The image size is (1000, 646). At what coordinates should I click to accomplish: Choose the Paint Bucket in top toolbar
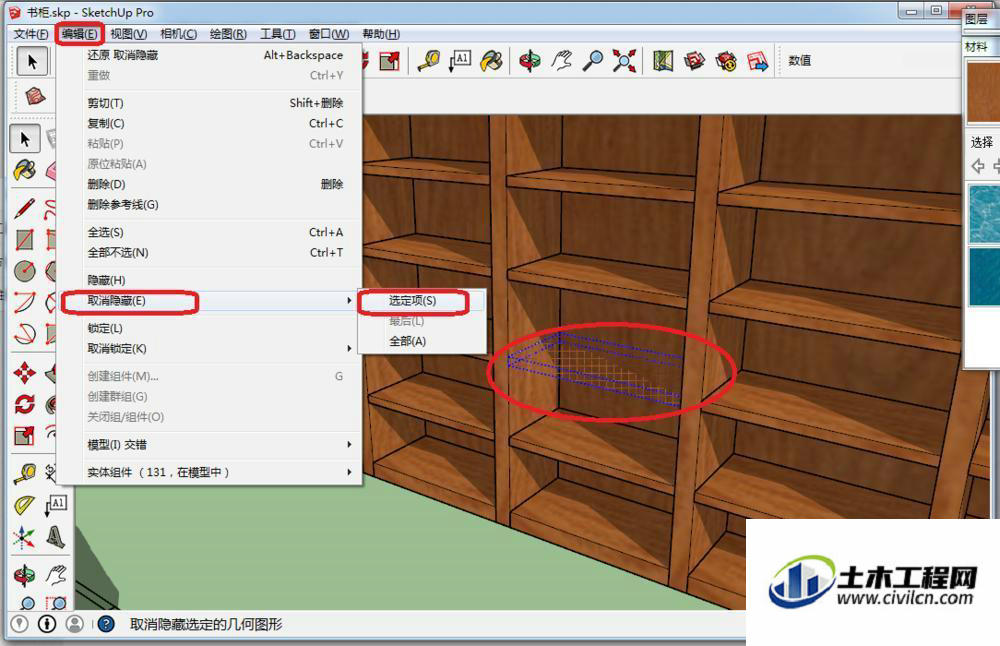492,61
